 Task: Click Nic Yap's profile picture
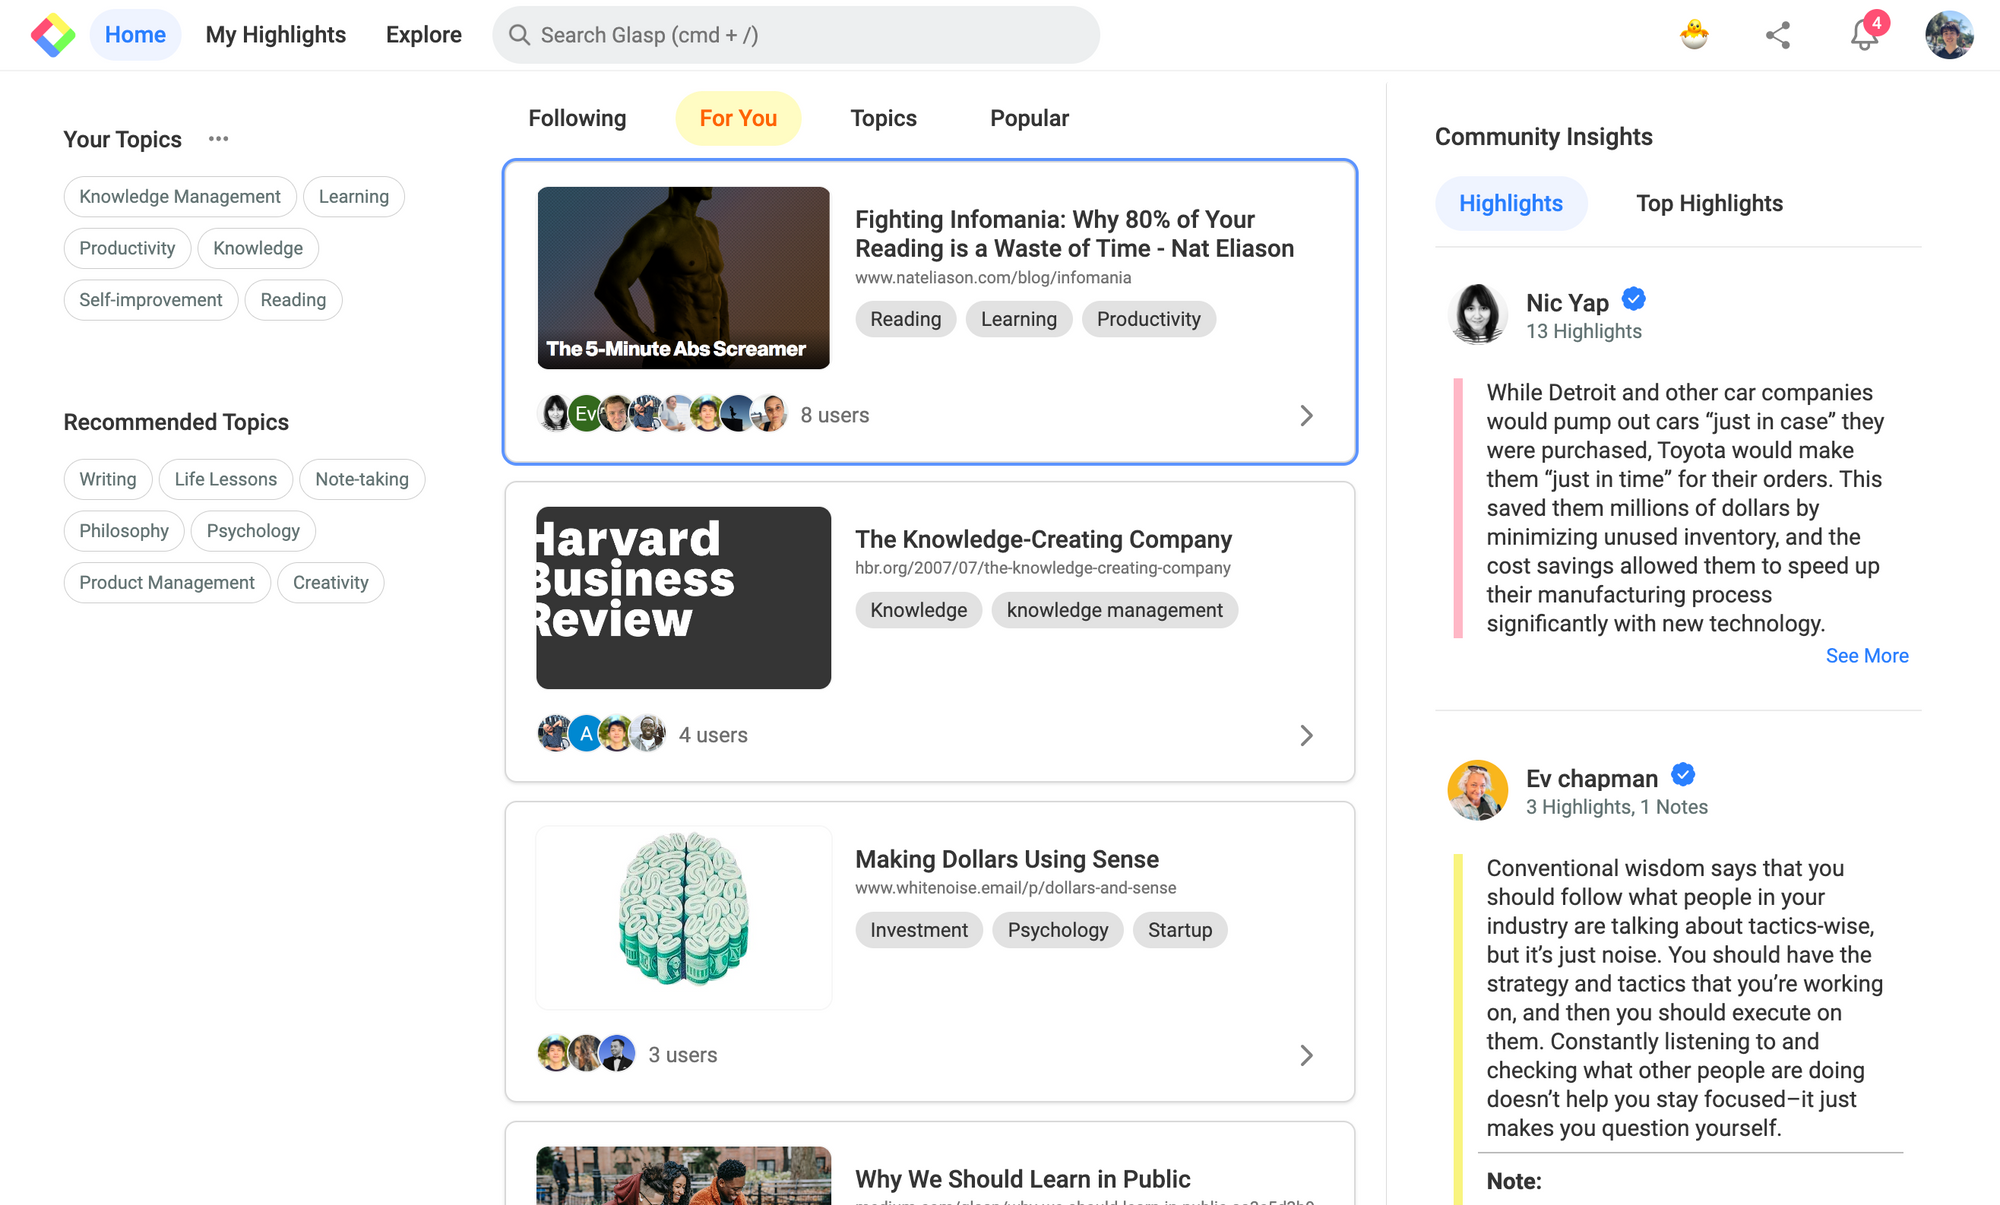click(x=1478, y=314)
